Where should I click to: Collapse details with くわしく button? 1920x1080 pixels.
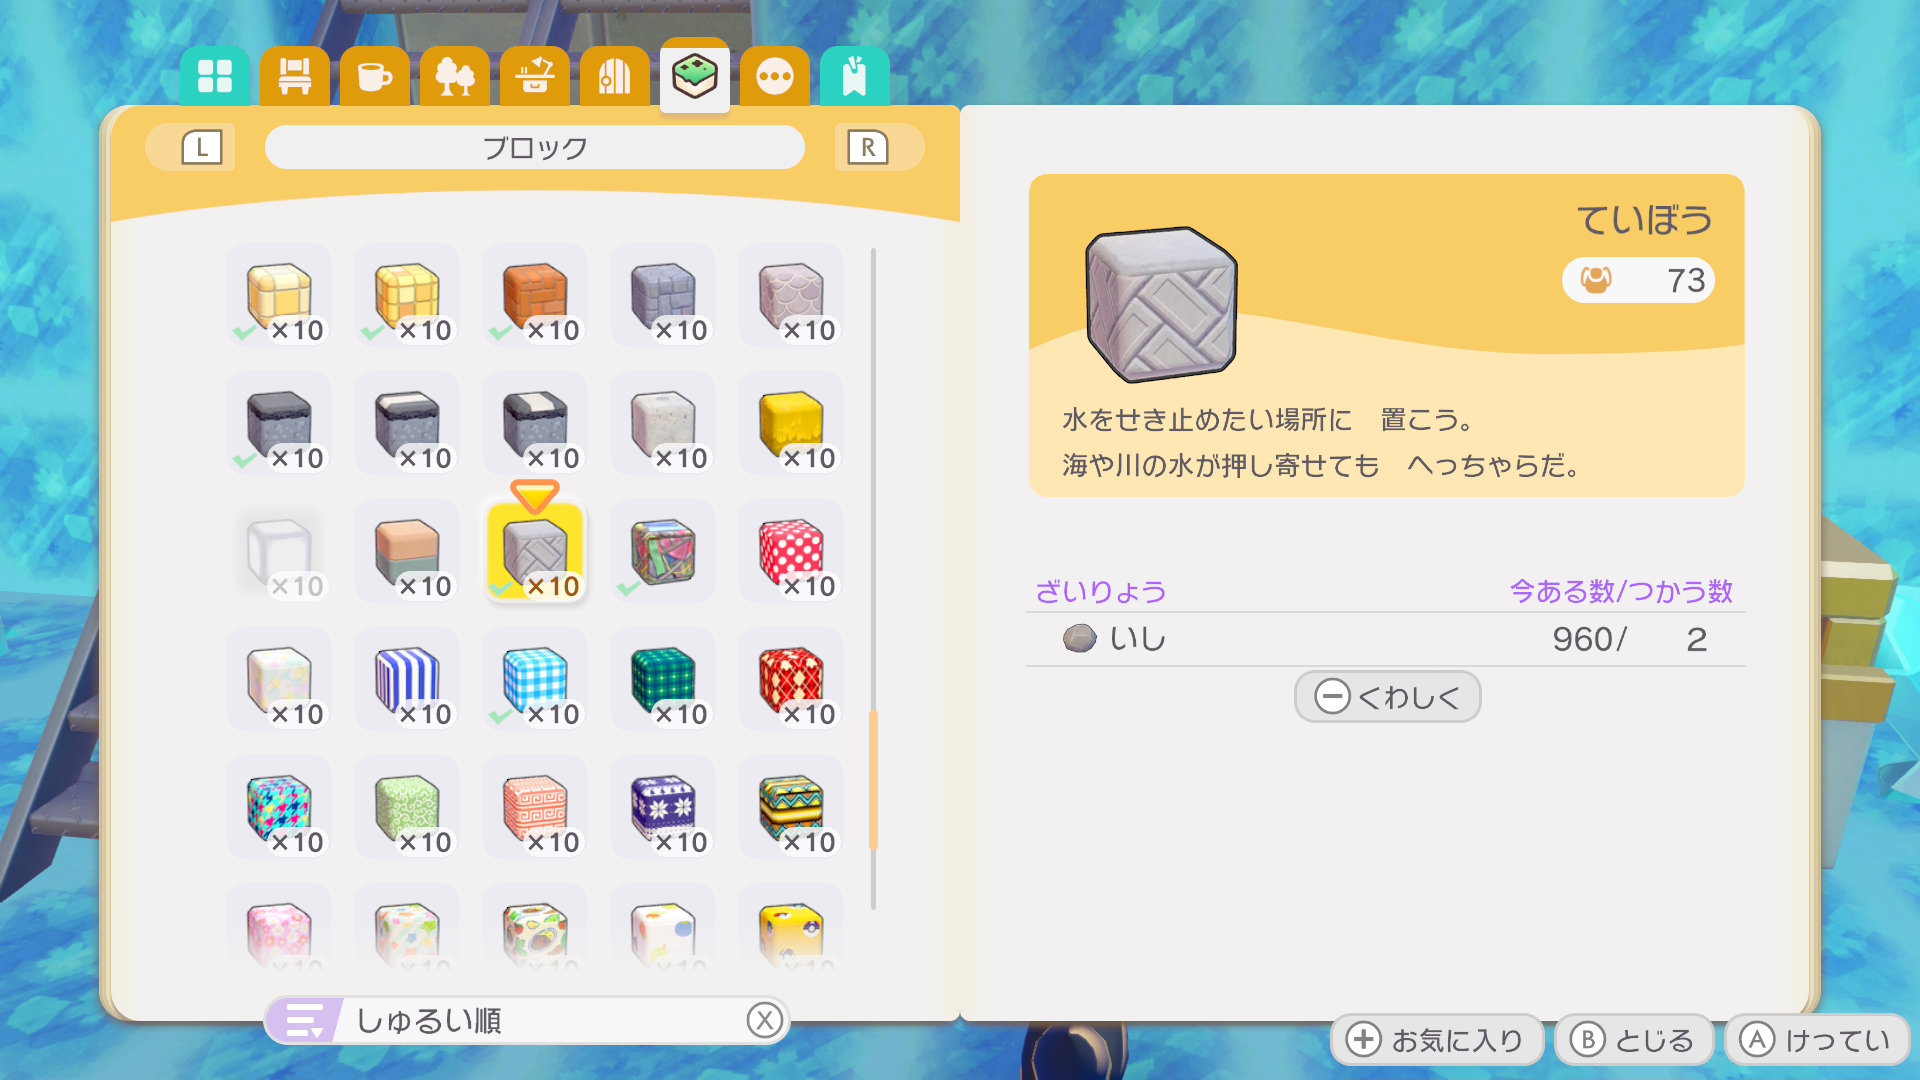click(1387, 696)
